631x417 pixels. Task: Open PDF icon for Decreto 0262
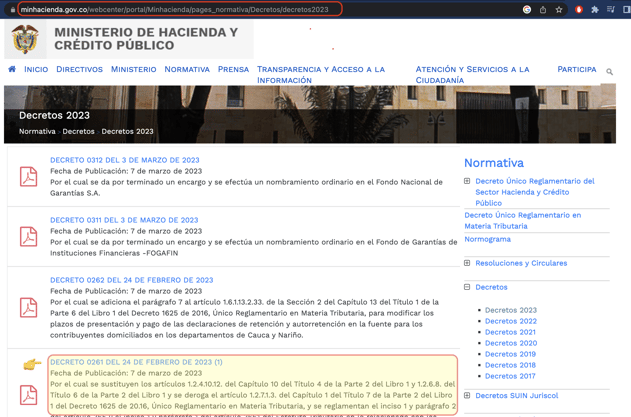[29, 308]
